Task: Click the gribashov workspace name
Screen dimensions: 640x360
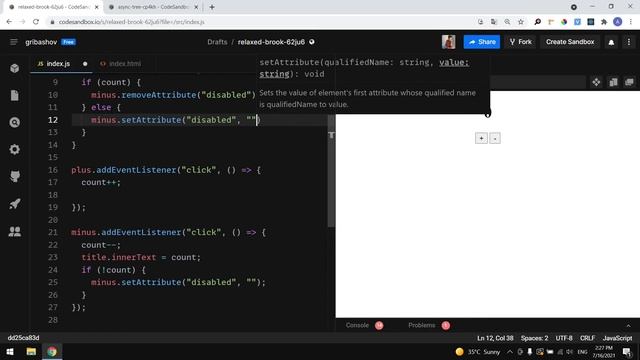Action: click(x=41, y=42)
